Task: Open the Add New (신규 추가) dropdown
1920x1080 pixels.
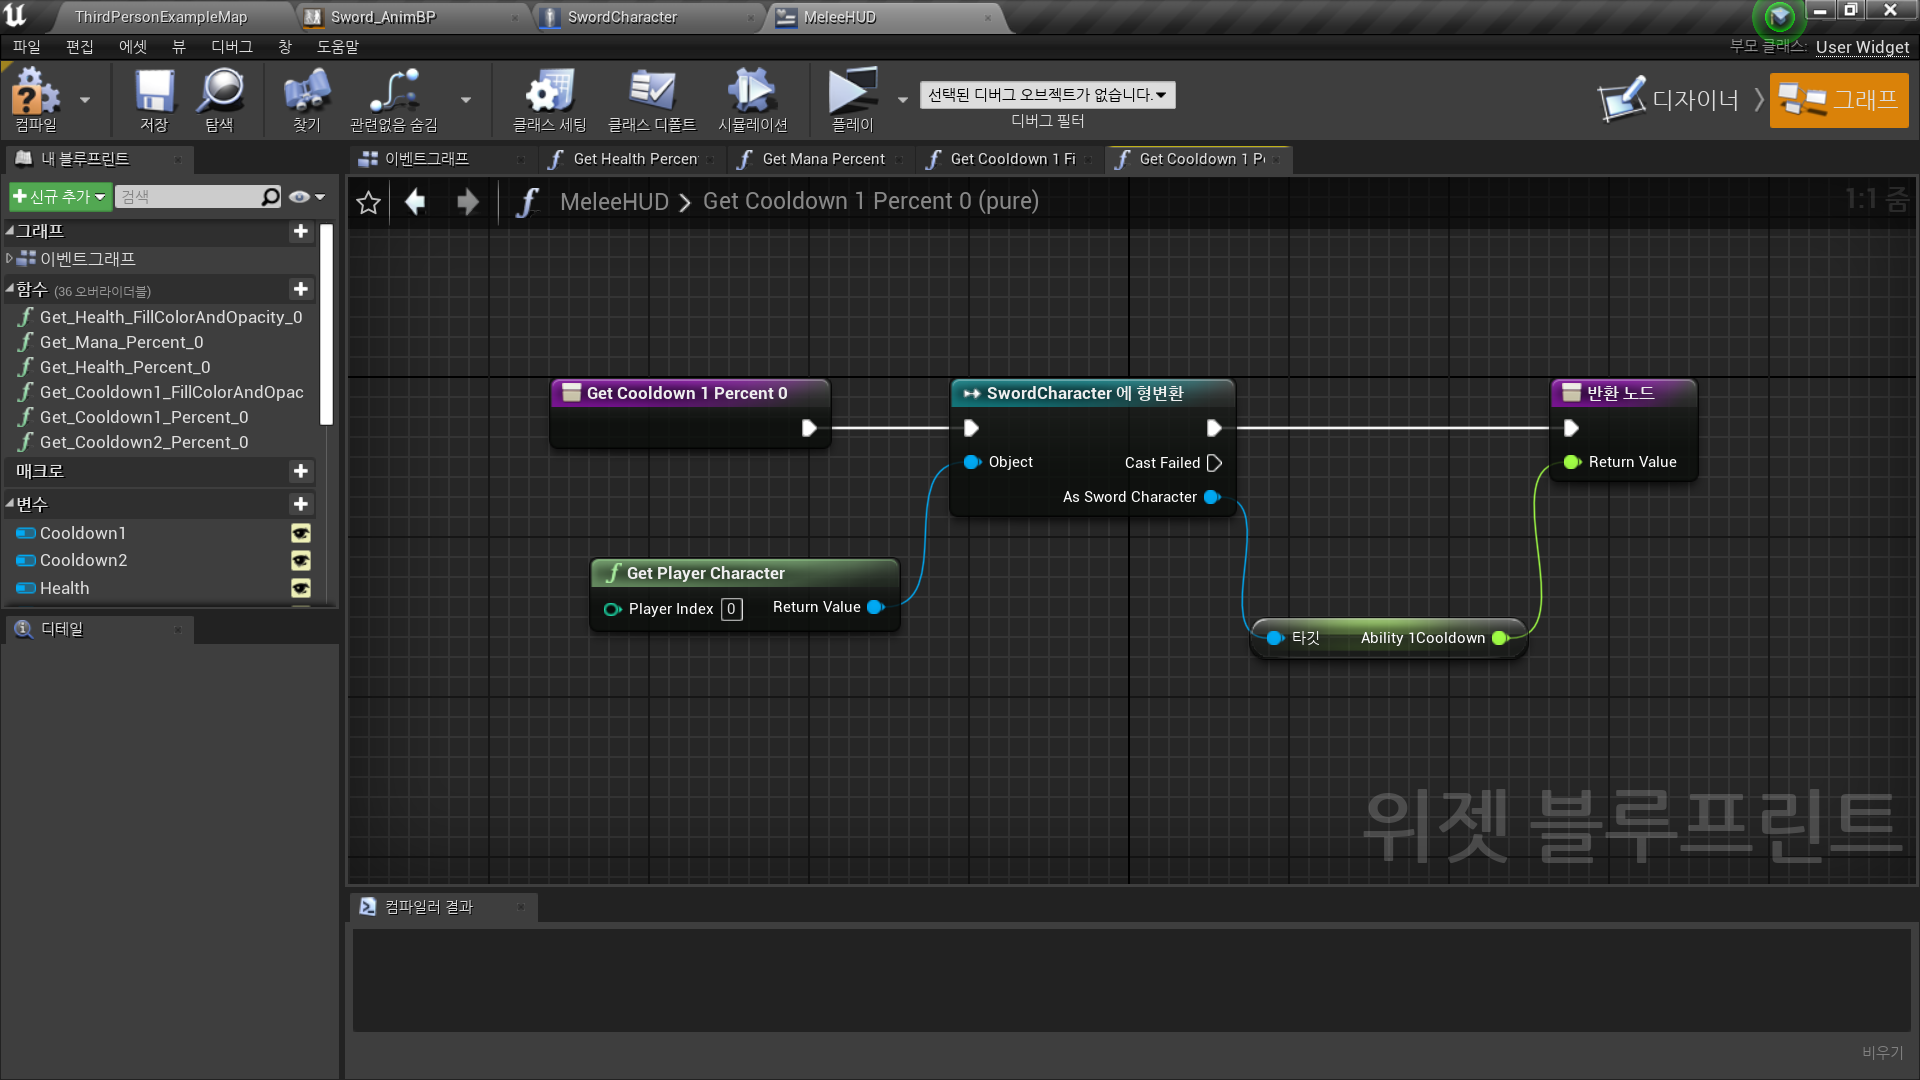Action: tap(59, 197)
